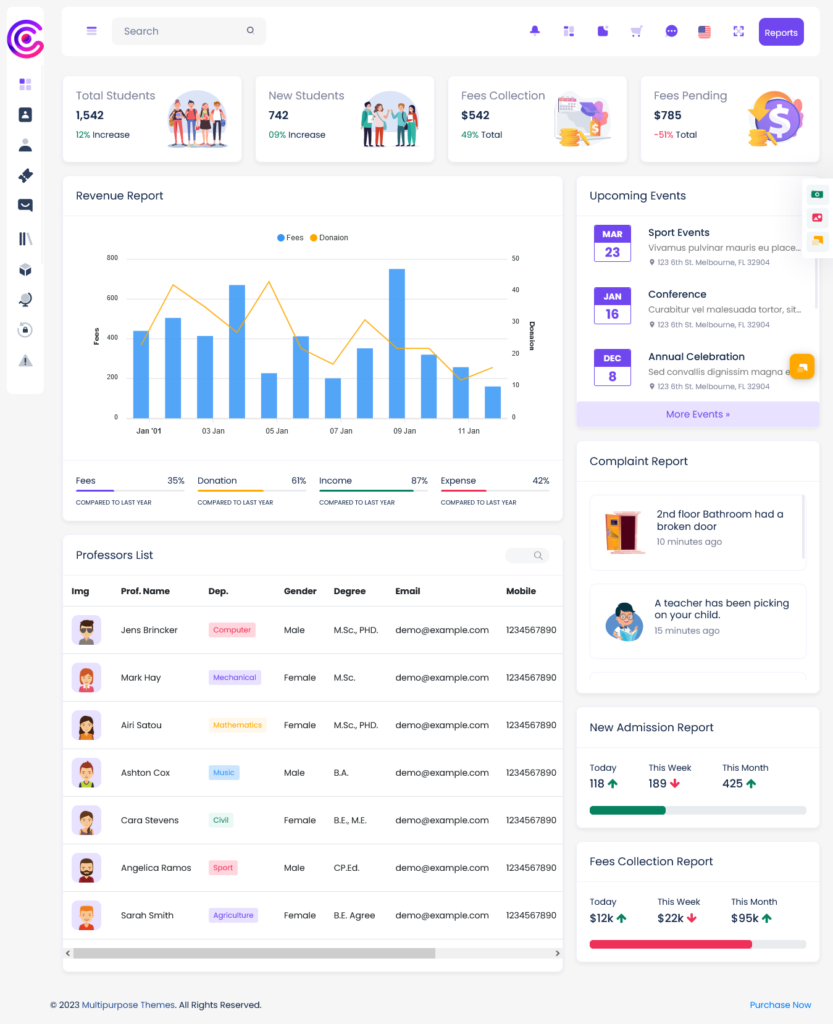Image resolution: width=833 pixels, height=1024 pixels.
Task: Open the student ID card section in sidebar
Action: (x=25, y=115)
